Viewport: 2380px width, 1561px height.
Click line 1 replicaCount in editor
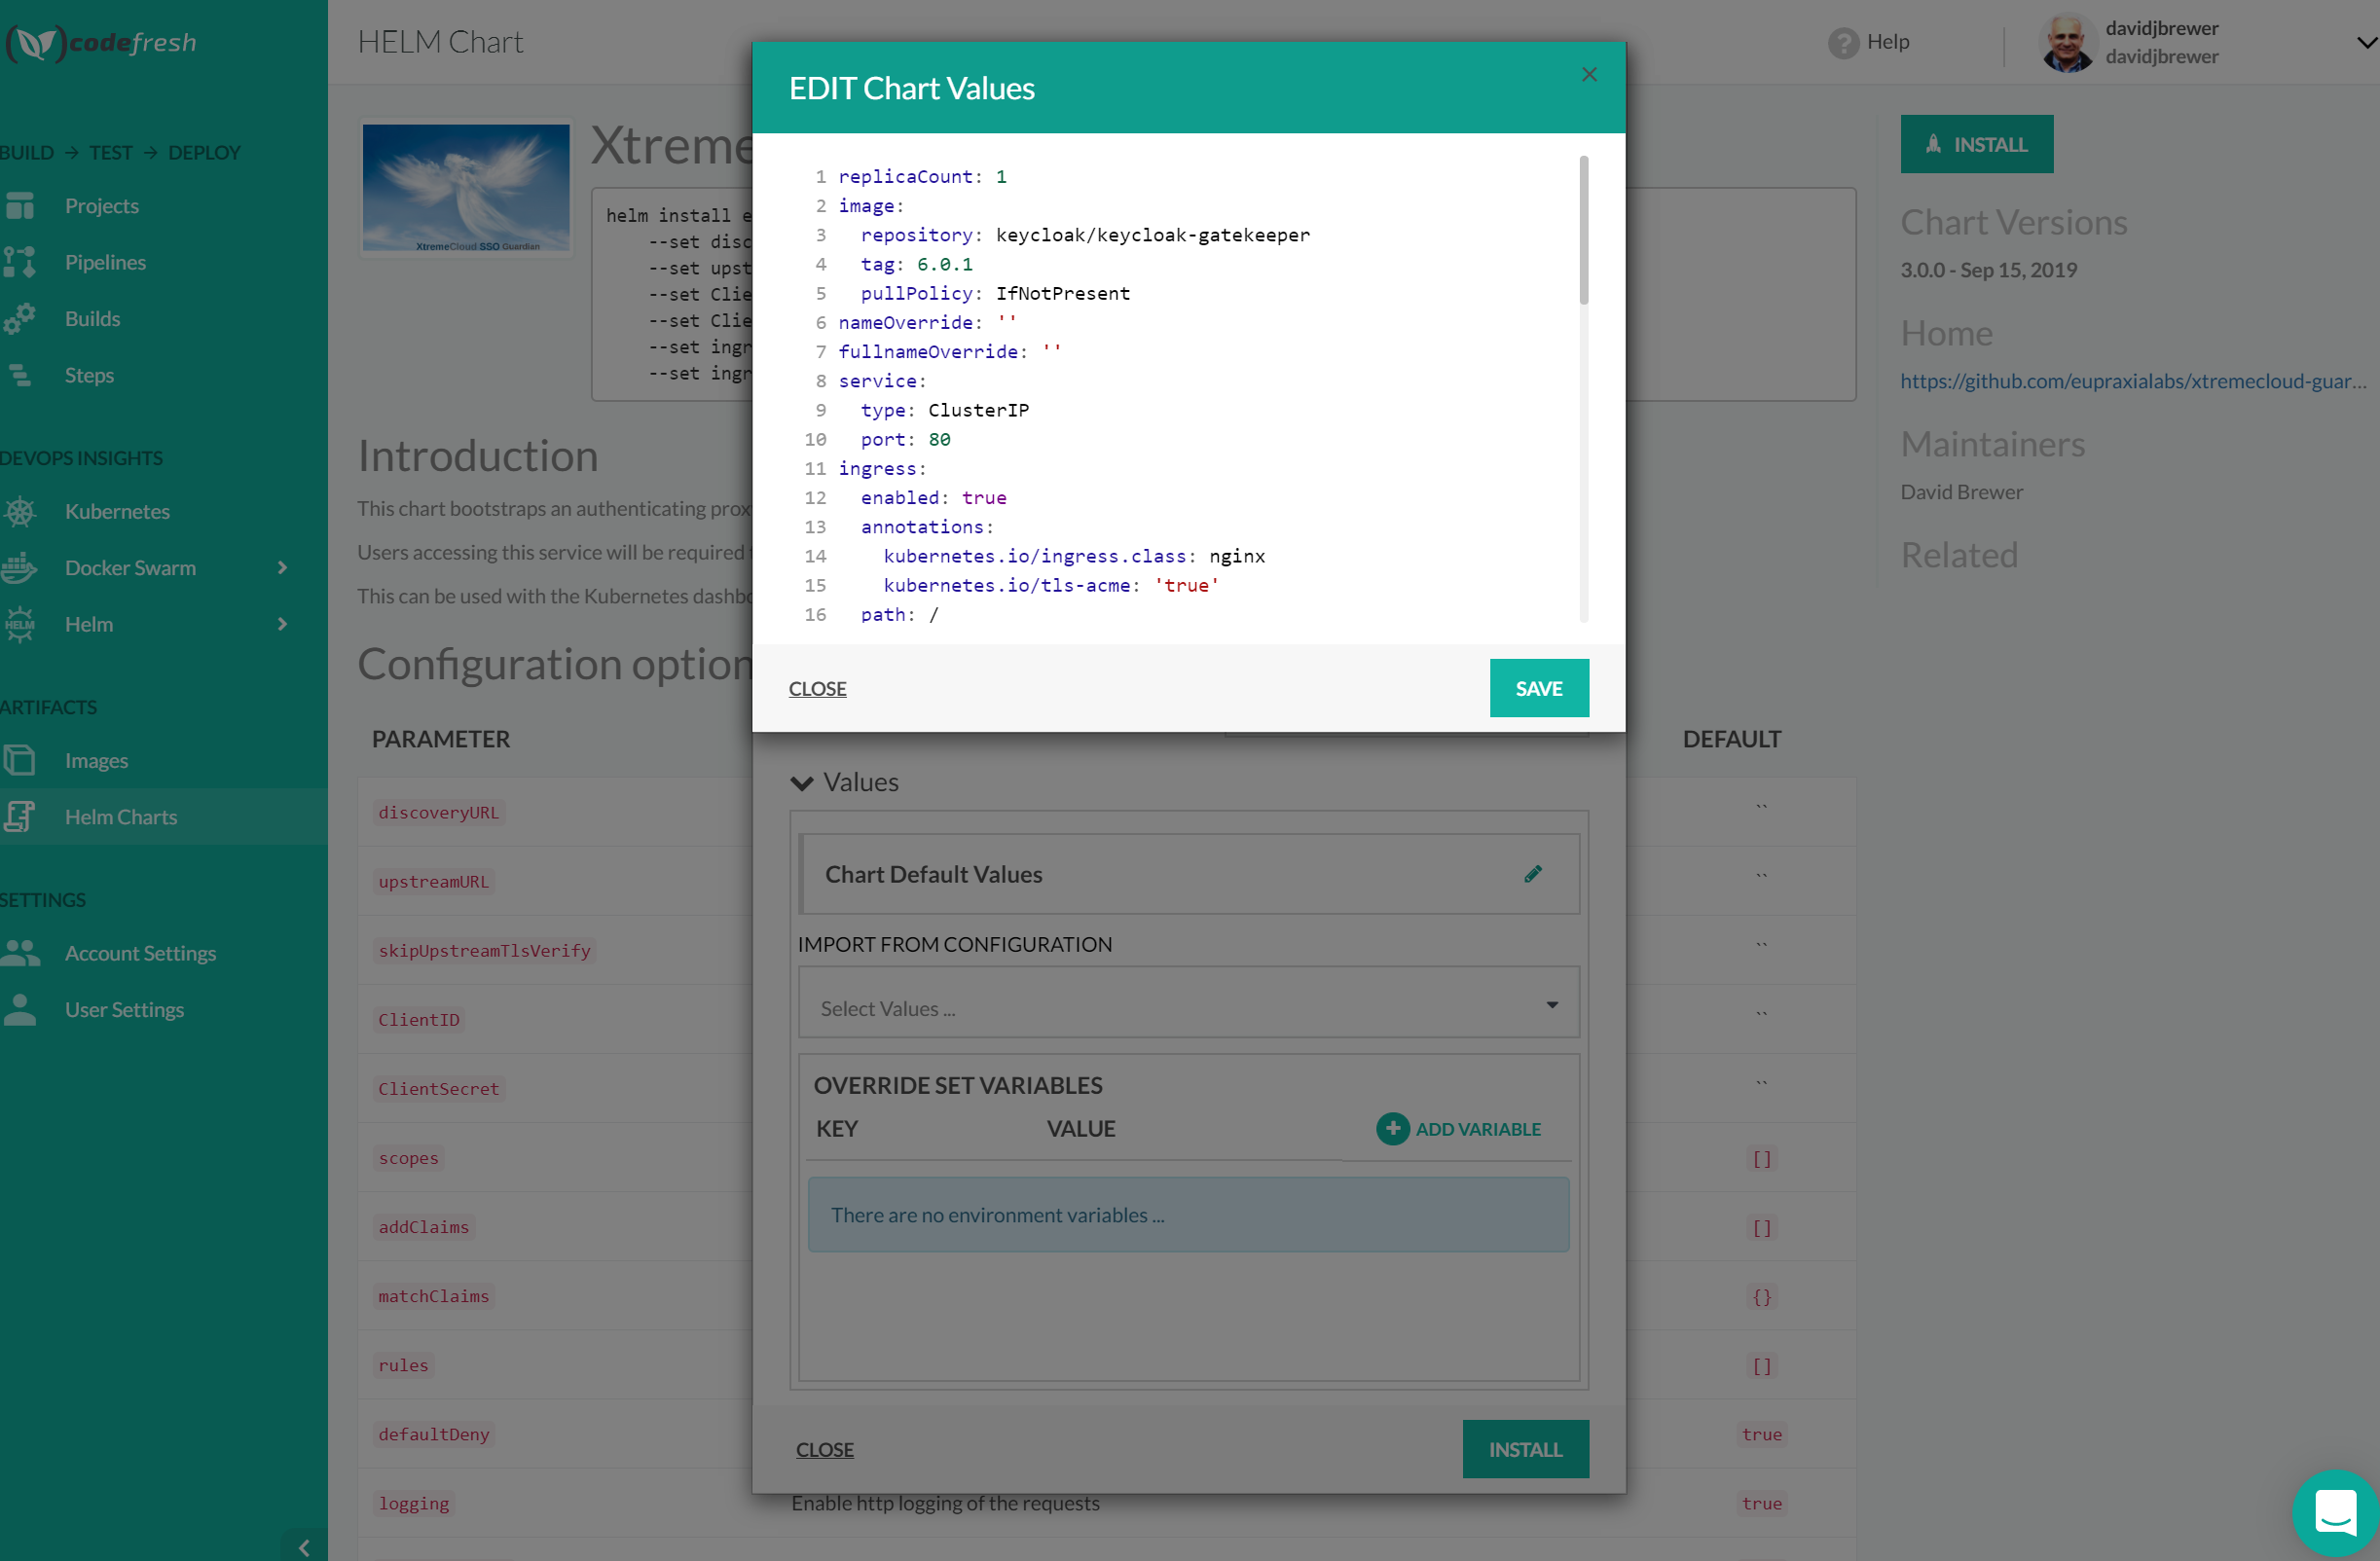click(922, 176)
